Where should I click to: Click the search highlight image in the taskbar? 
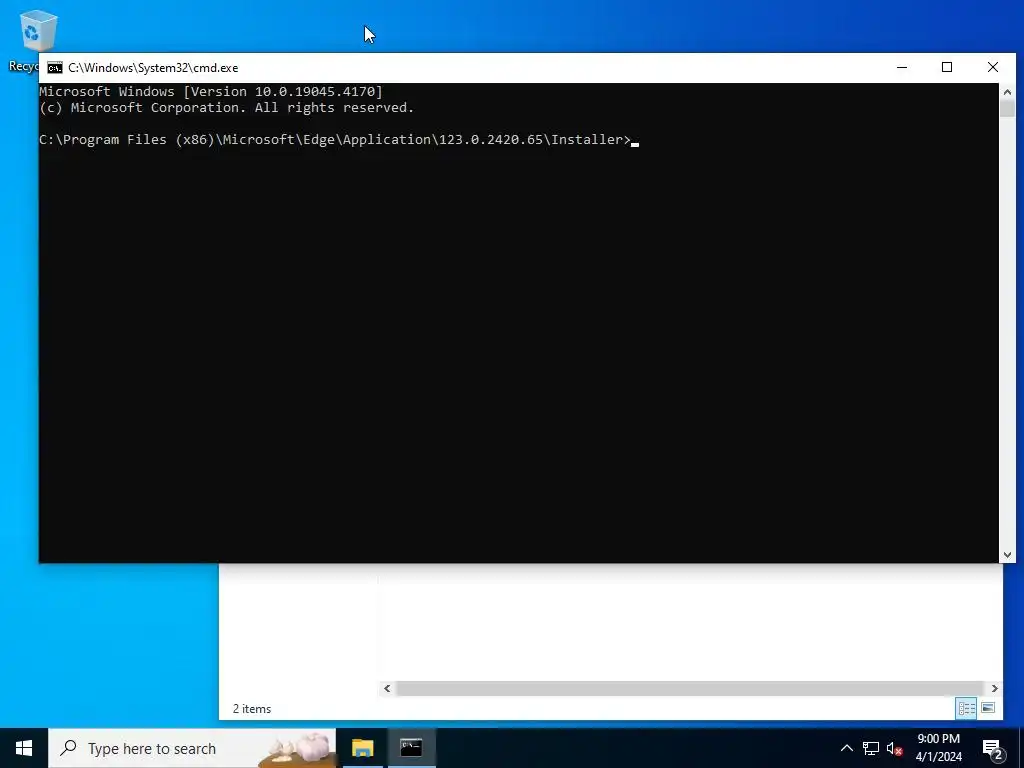297,748
